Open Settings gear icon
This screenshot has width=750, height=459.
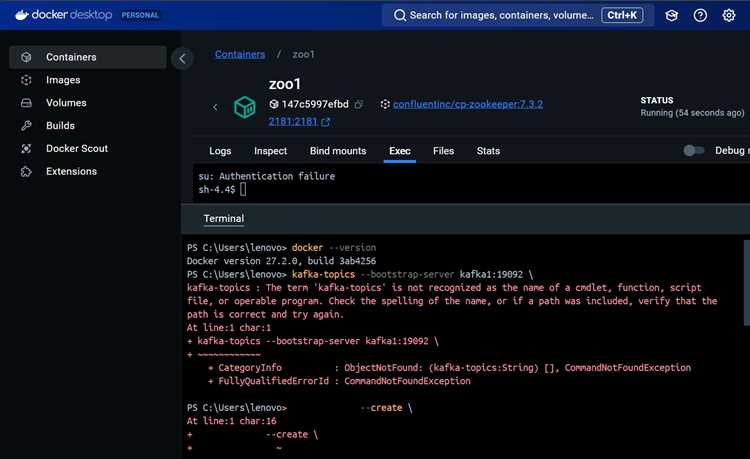(x=728, y=15)
